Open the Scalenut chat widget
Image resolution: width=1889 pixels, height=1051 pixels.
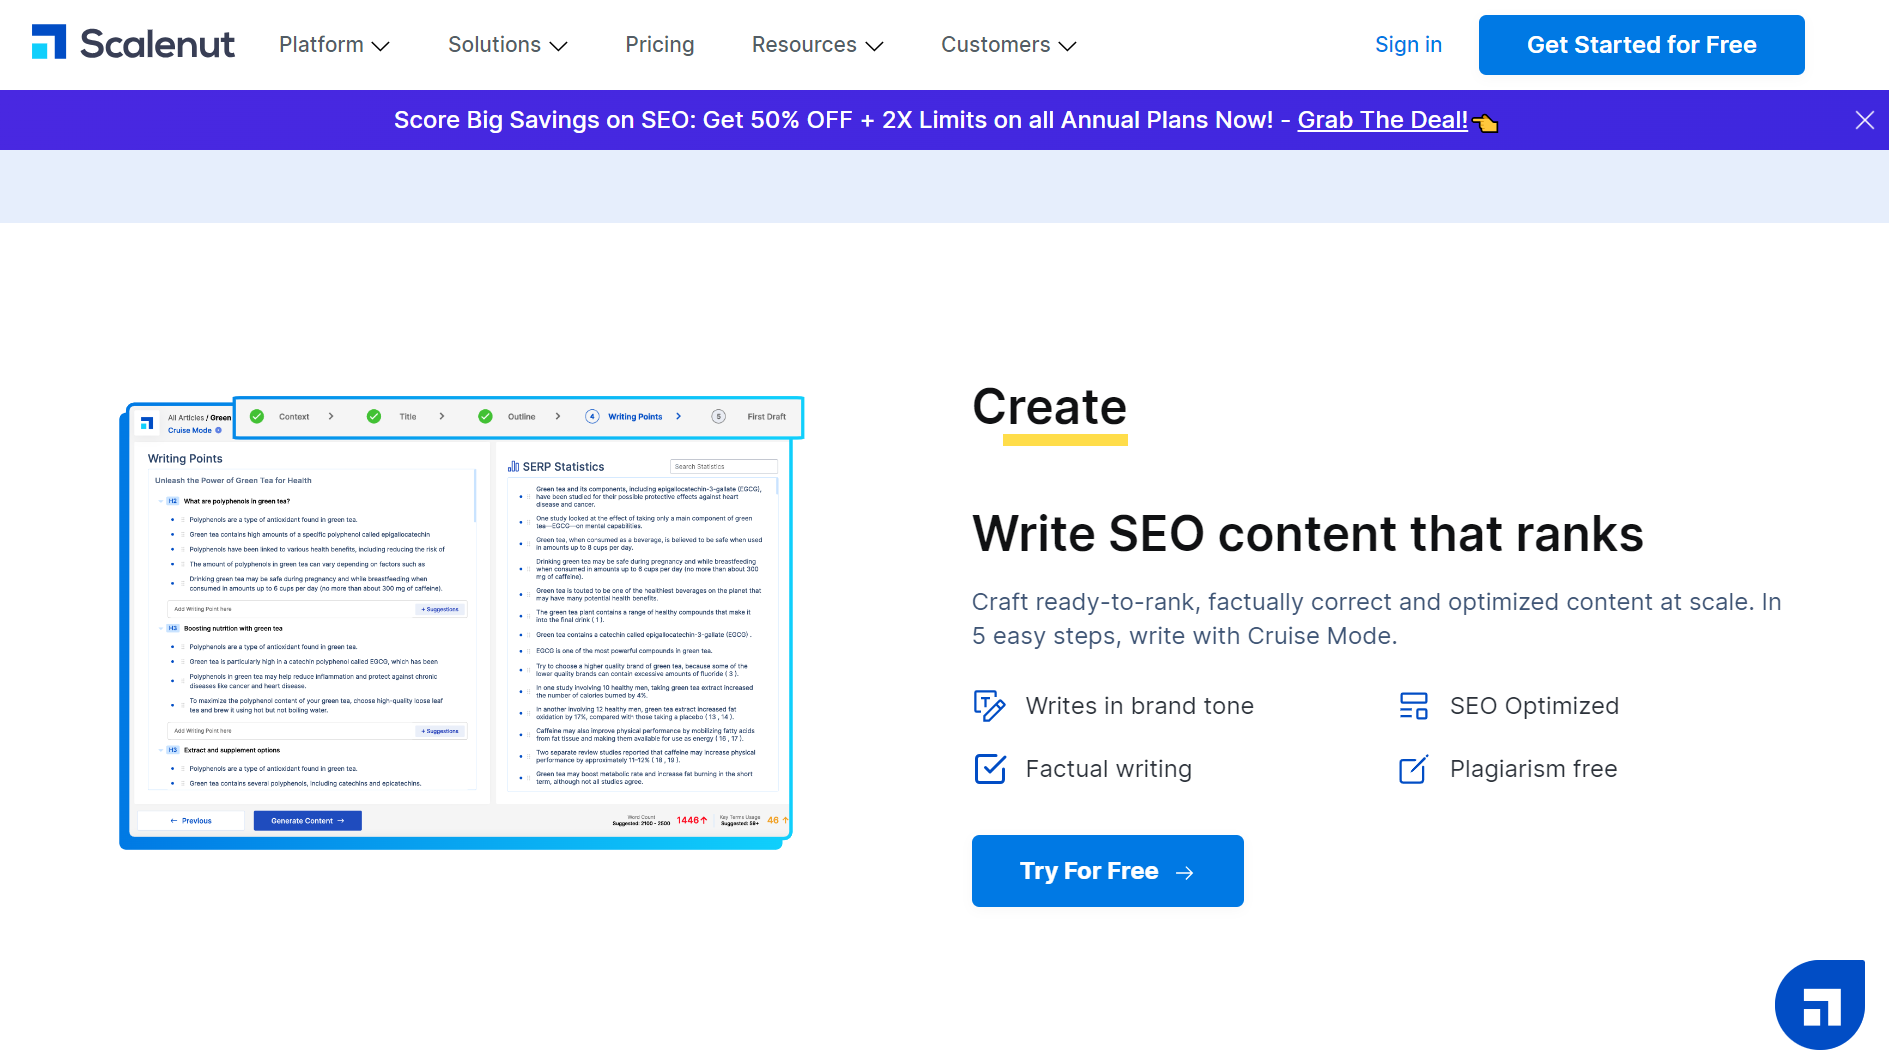(x=1820, y=1004)
